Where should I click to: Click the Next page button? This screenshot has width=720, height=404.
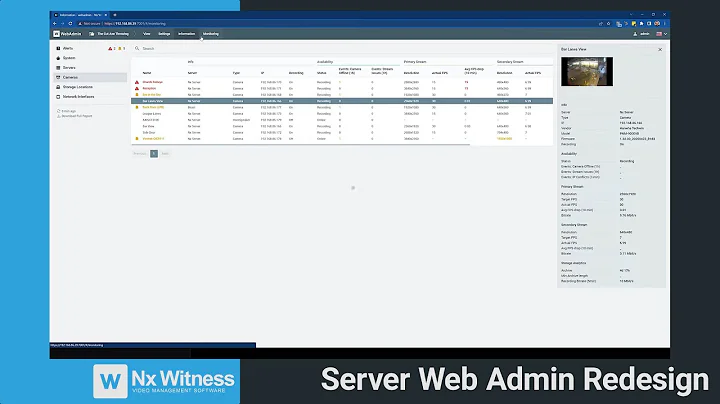[x=165, y=153]
